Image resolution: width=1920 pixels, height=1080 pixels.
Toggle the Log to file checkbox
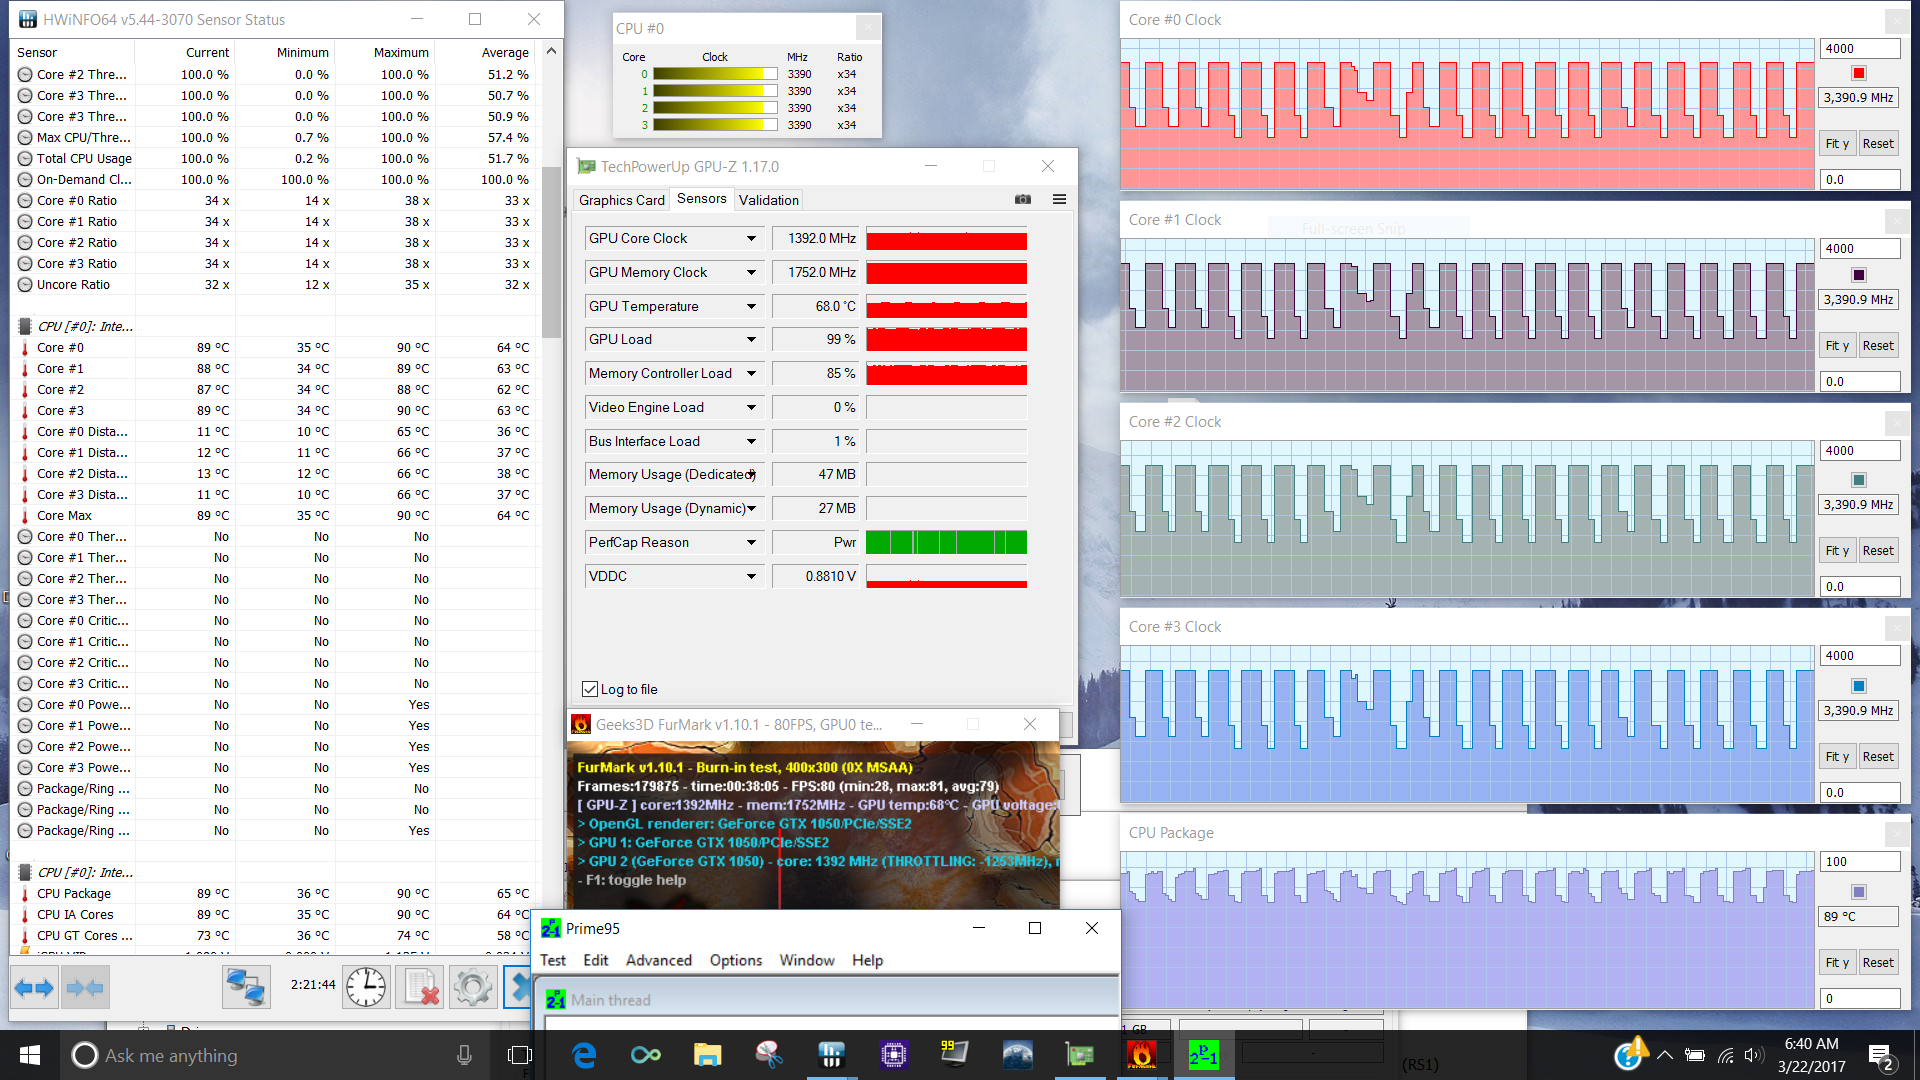tap(590, 689)
